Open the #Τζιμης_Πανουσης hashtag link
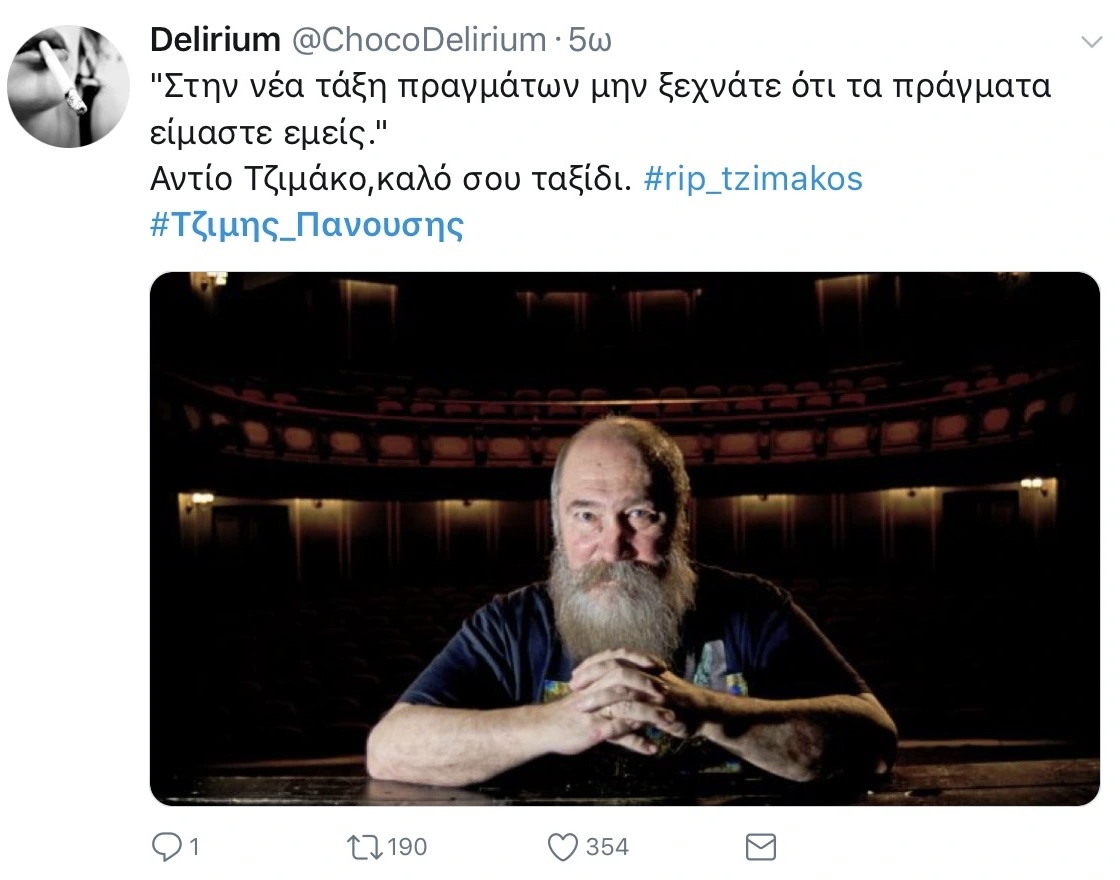1120x880 pixels. [307, 224]
